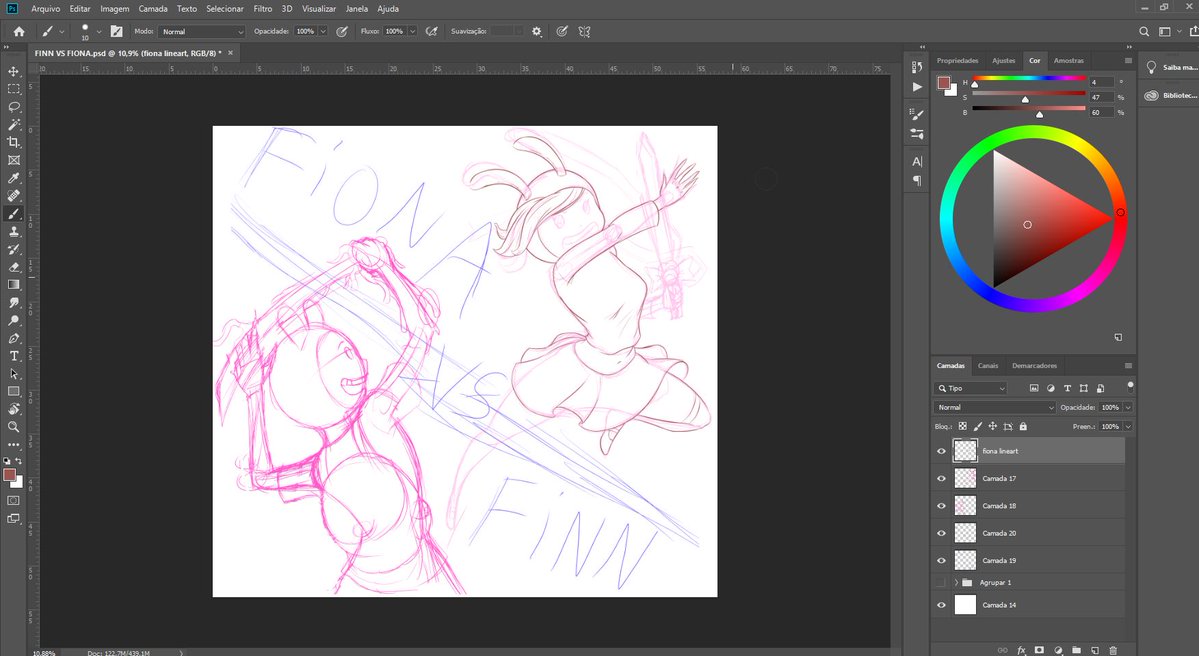The width and height of the screenshot is (1199, 656).
Task: Hide the Camada 14 layer
Action: coord(941,605)
